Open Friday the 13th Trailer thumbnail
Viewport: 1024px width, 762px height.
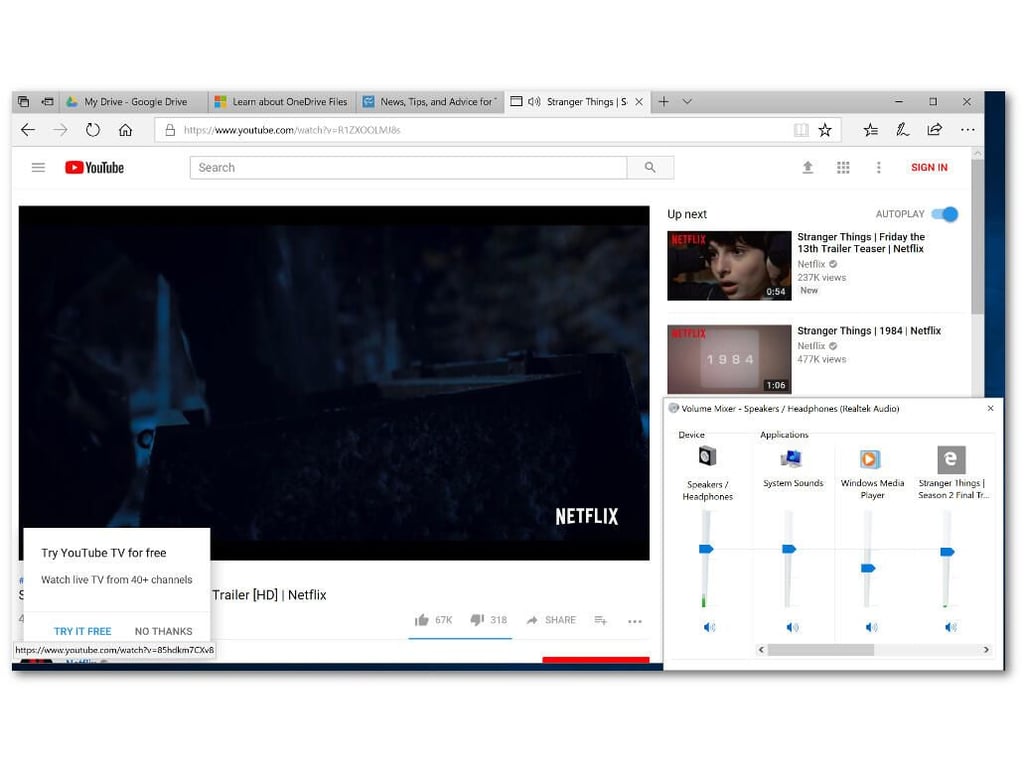tap(729, 266)
